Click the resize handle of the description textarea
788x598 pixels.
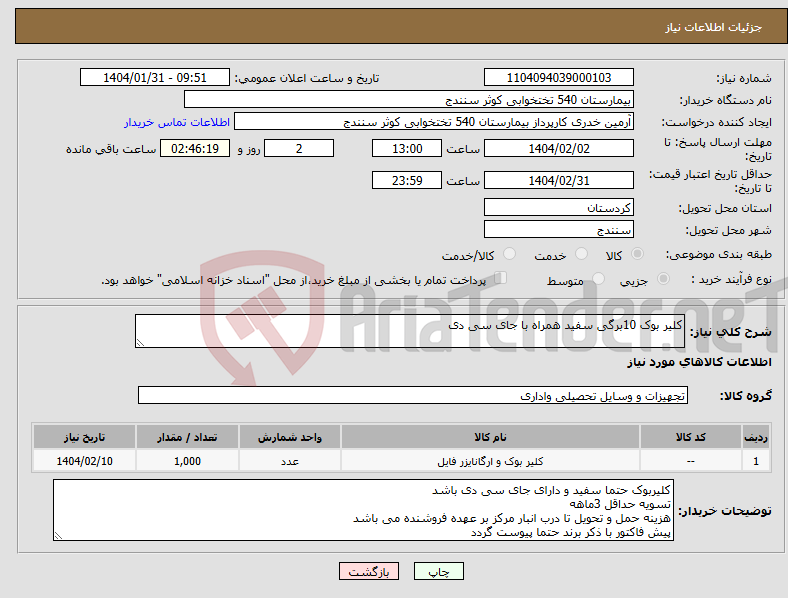click(x=140, y=343)
